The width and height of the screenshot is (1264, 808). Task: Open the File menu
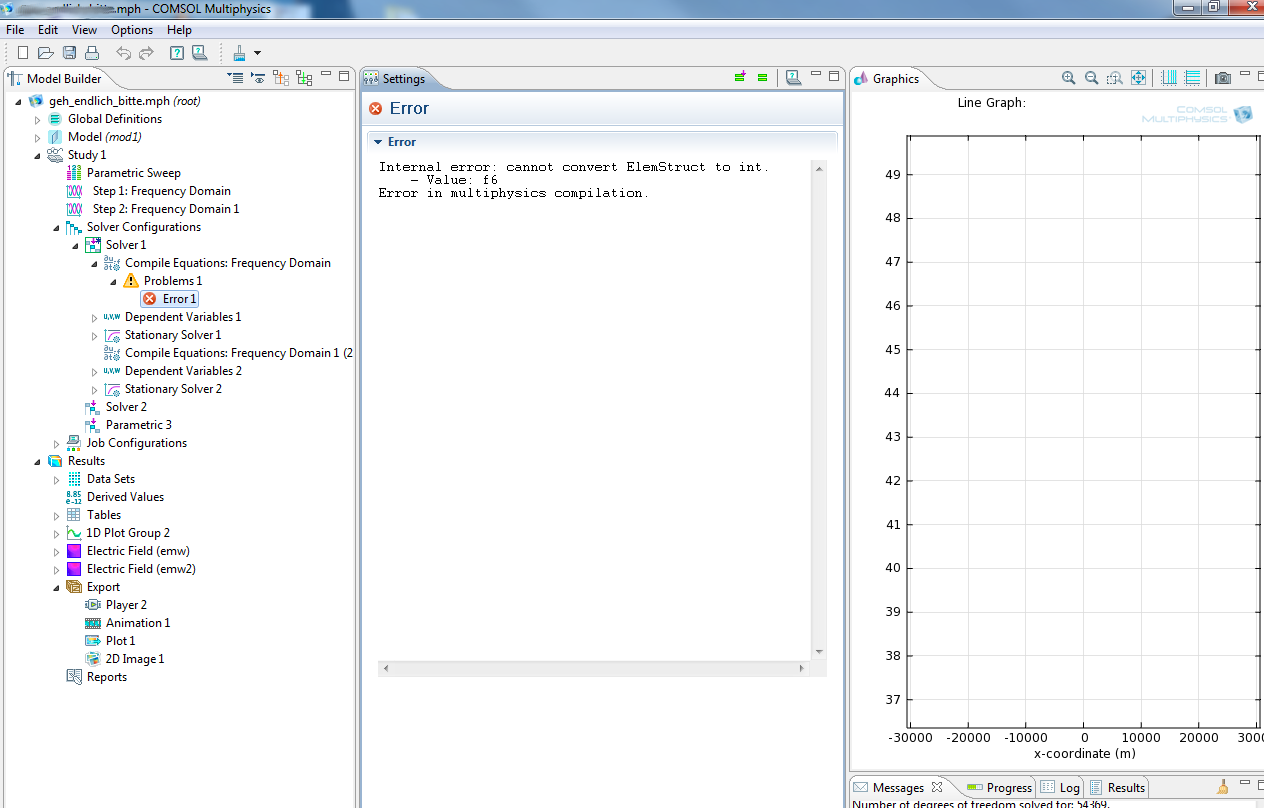[15, 30]
